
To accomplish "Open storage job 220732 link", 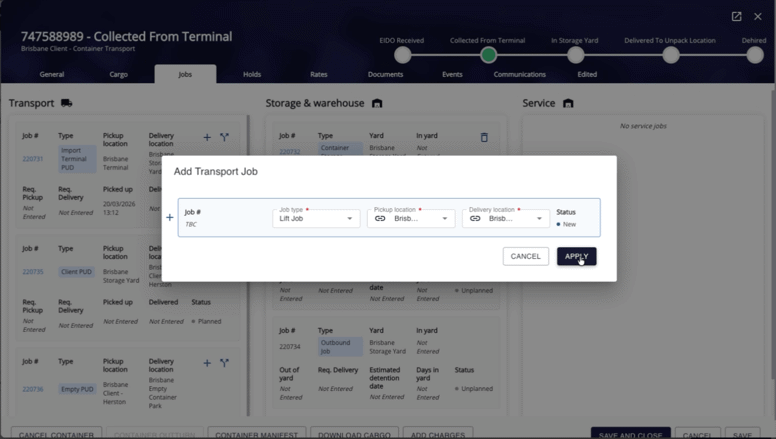I will [x=290, y=151].
